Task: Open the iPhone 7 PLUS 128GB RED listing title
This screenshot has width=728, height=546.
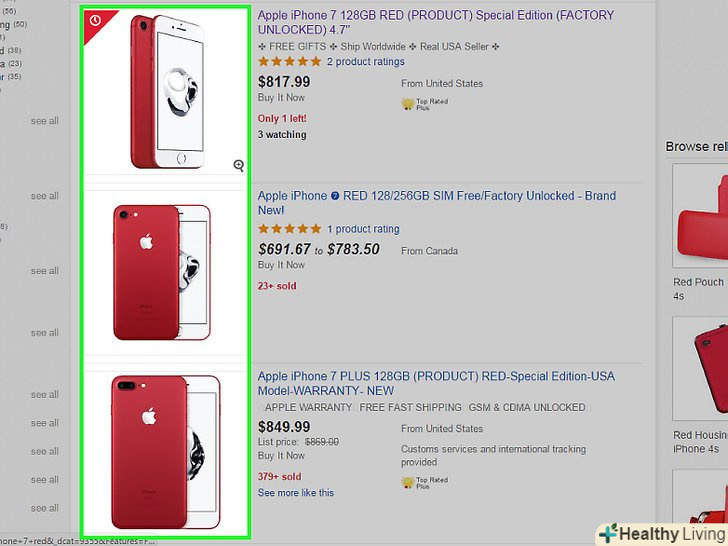Action: (438, 383)
